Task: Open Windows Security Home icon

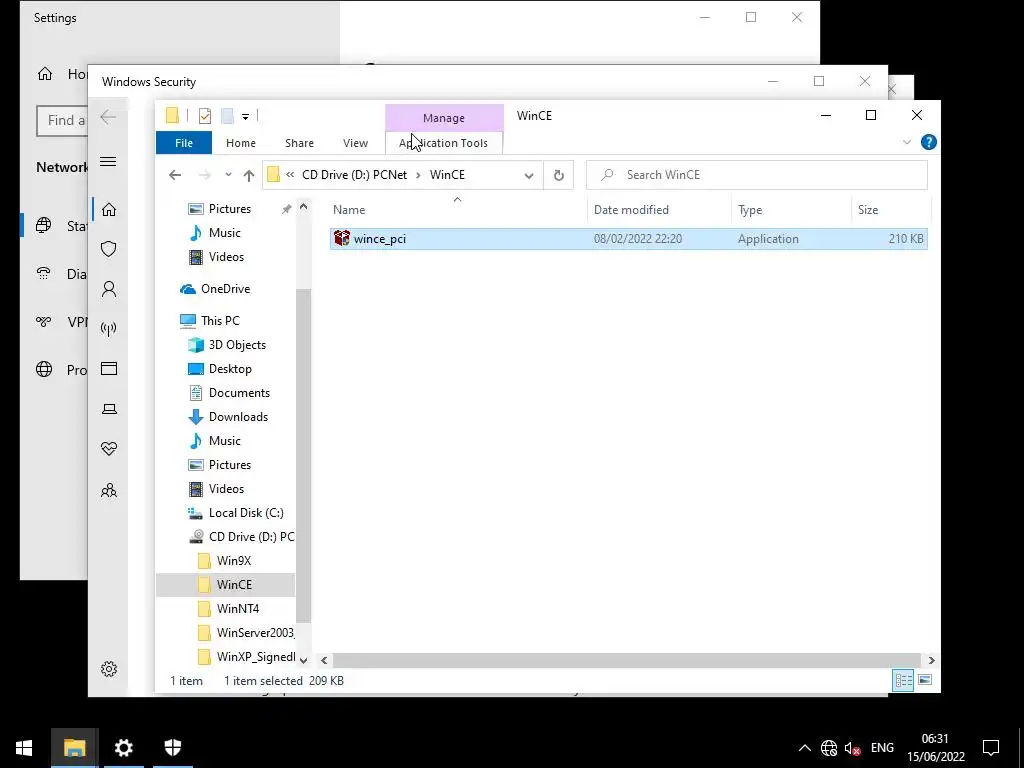Action: point(108,210)
